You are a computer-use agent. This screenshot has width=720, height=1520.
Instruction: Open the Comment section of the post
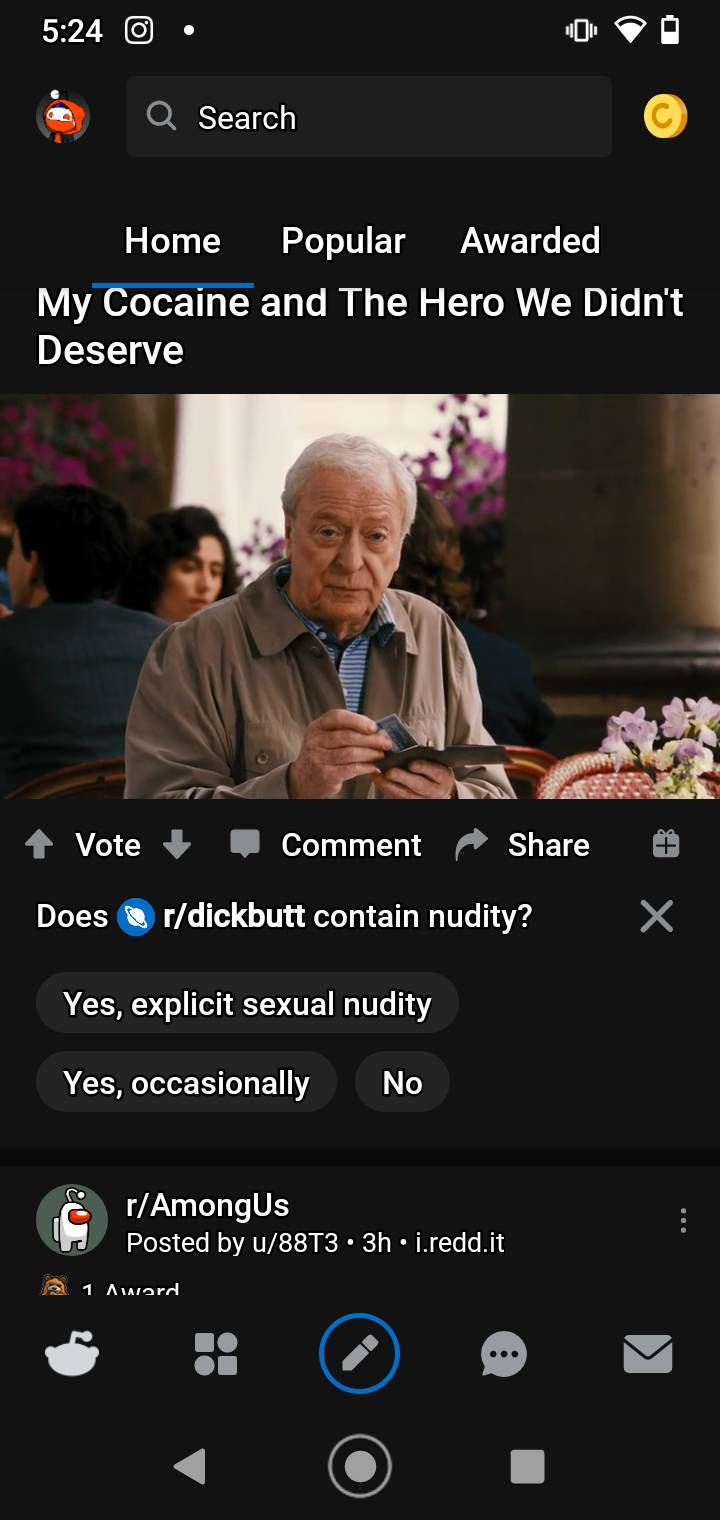click(326, 845)
